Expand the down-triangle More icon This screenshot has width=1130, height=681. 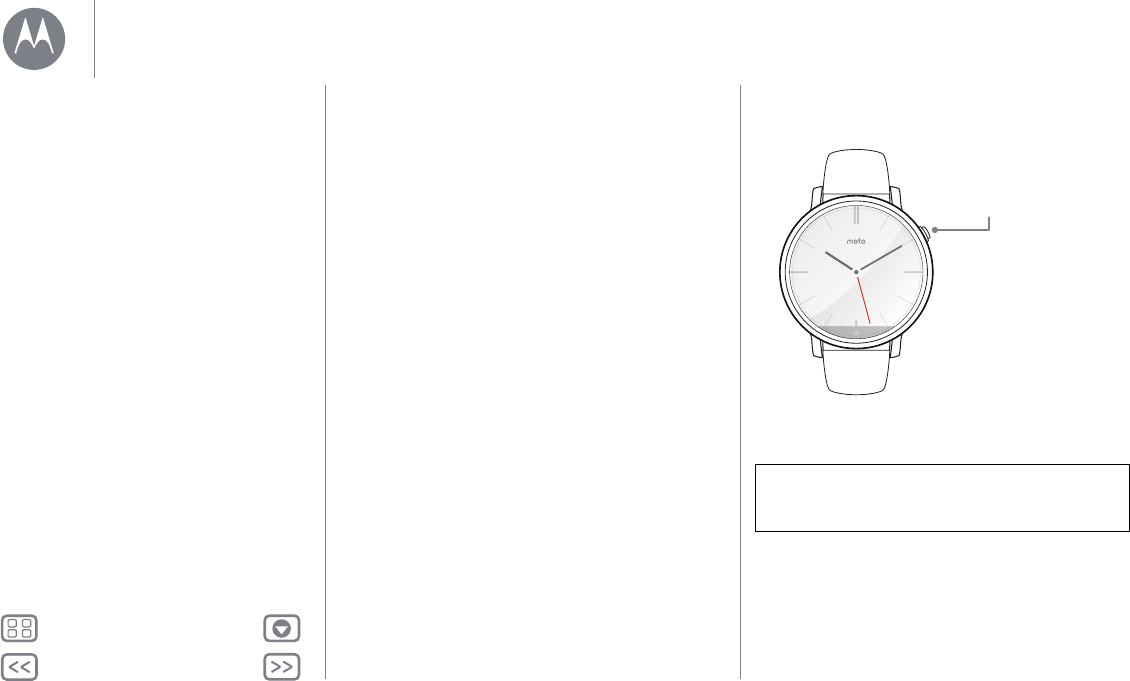(x=282, y=628)
